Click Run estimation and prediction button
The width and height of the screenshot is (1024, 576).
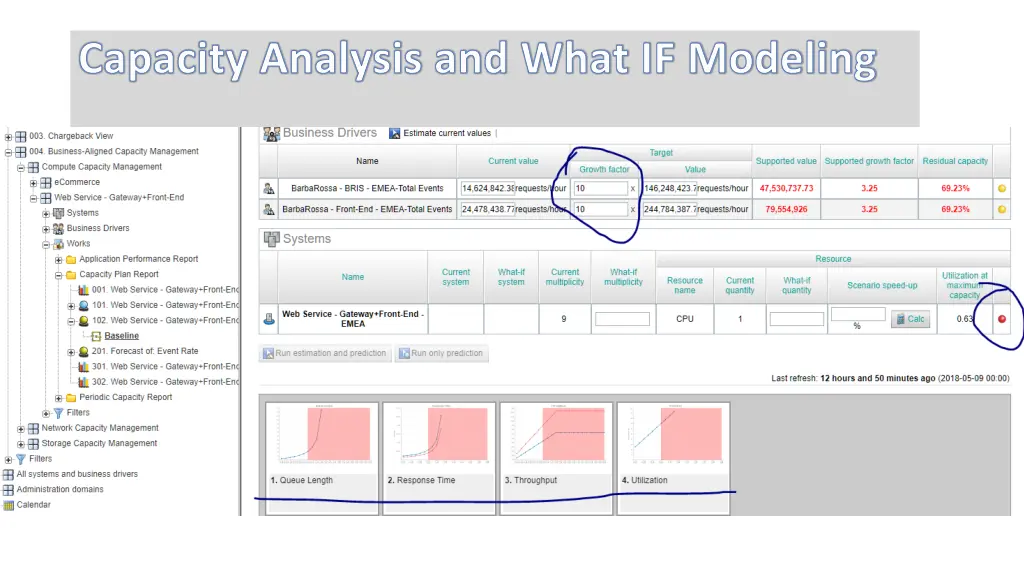point(325,353)
